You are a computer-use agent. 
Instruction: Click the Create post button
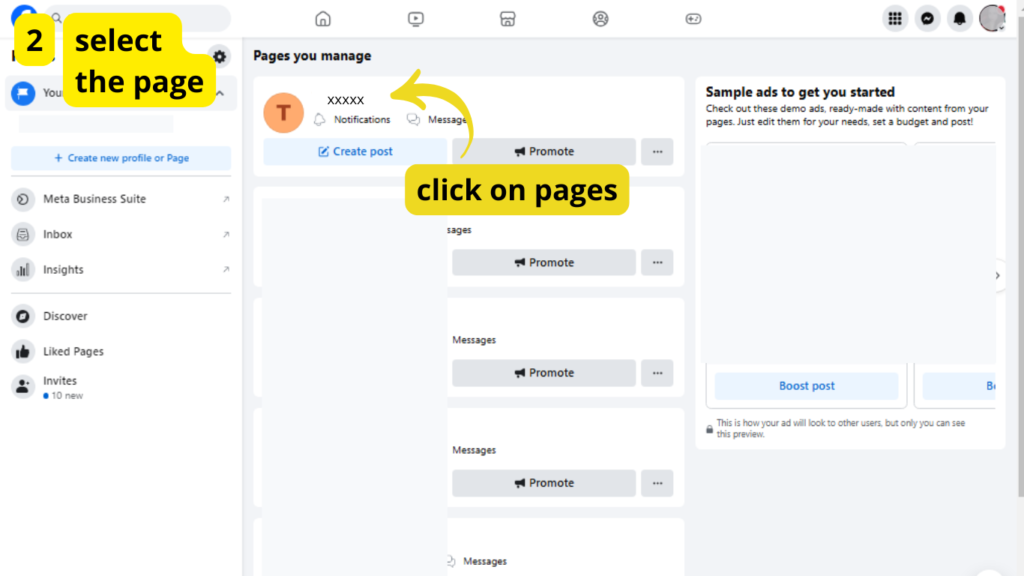tap(355, 152)
